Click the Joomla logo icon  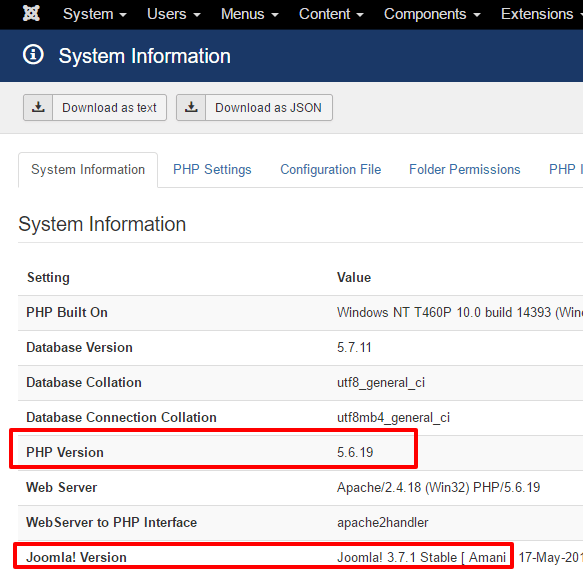(x=31, y=14)
